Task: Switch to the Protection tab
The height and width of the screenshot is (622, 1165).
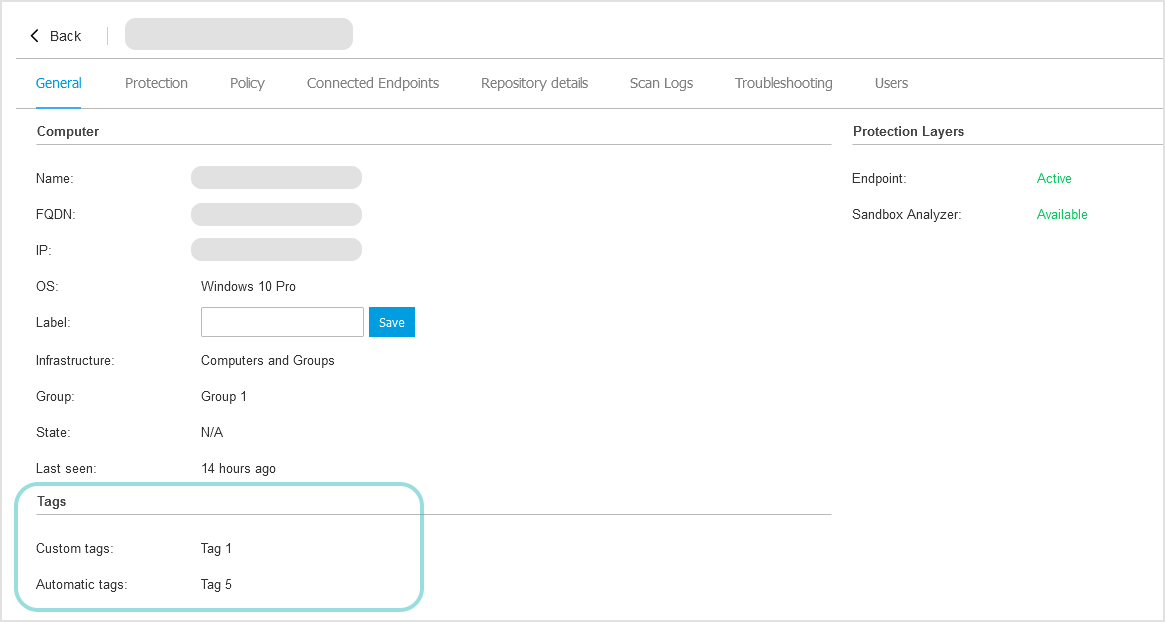Action: point(156,83)
